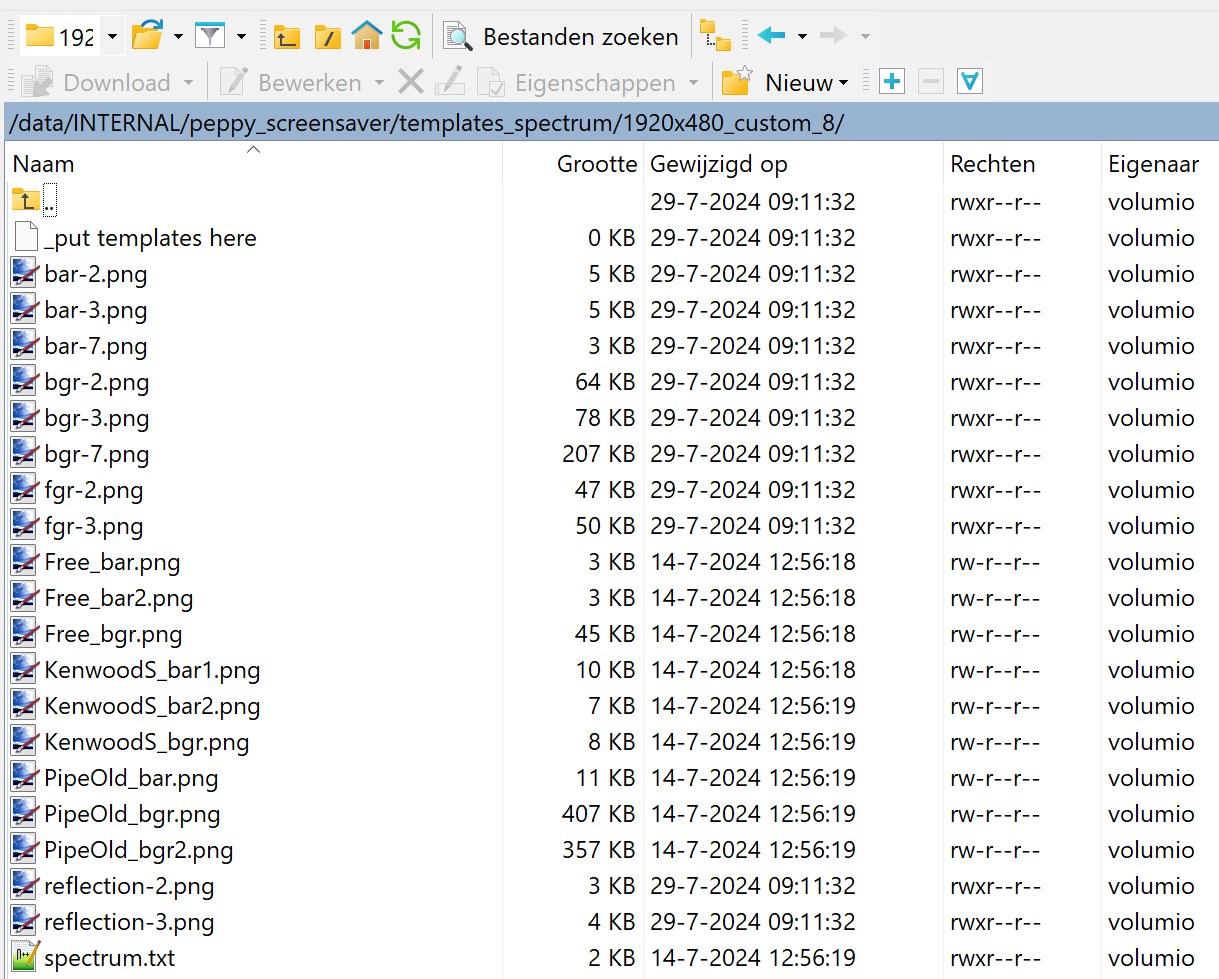
Task: Click the KenwoodS_bar2.png file icon
Action: pyautogui.click(x=25, y=706)
